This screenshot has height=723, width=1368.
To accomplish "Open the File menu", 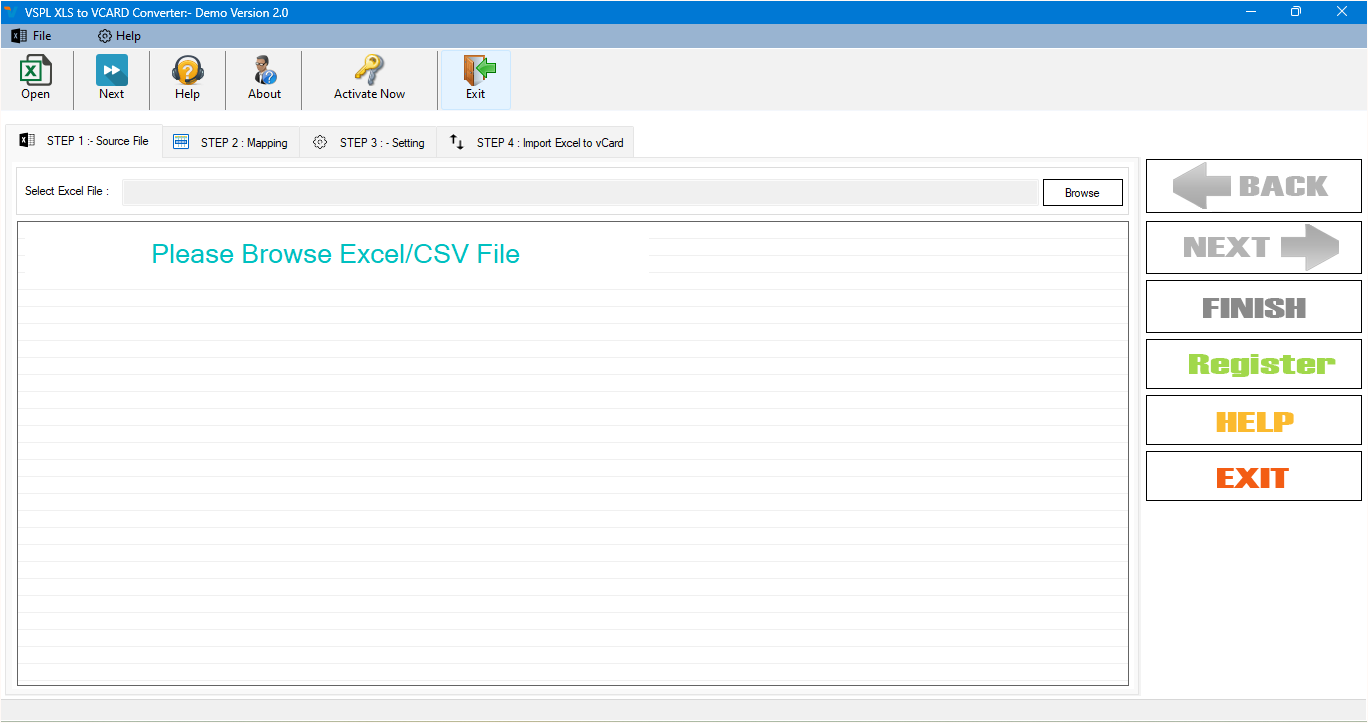I will 31,36.
